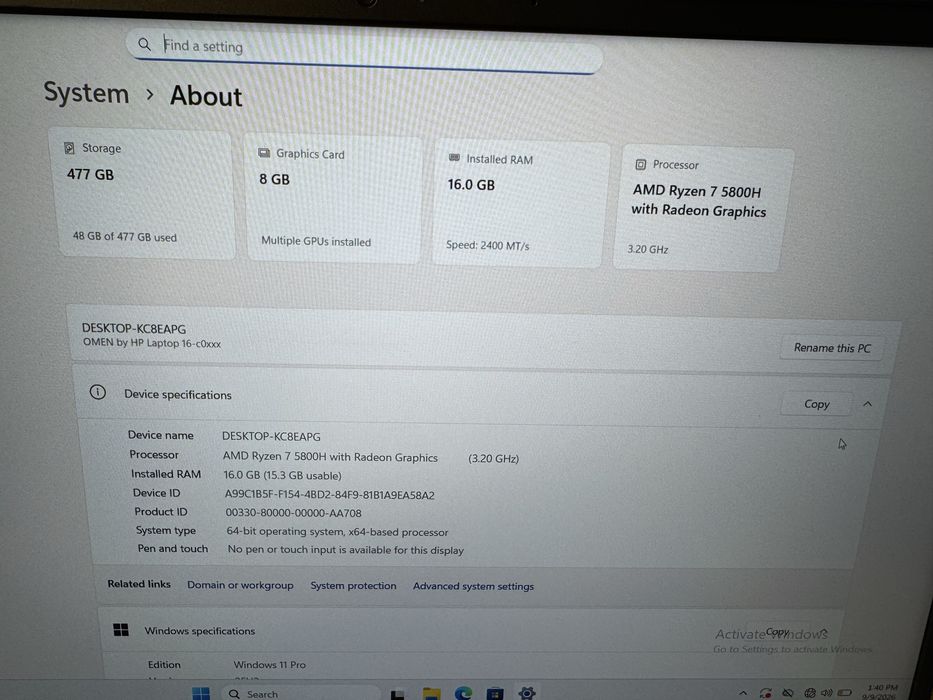This screenshot has height=700, width=933.
Task: Collapse the Device specifications section
Action: [868, 404]
